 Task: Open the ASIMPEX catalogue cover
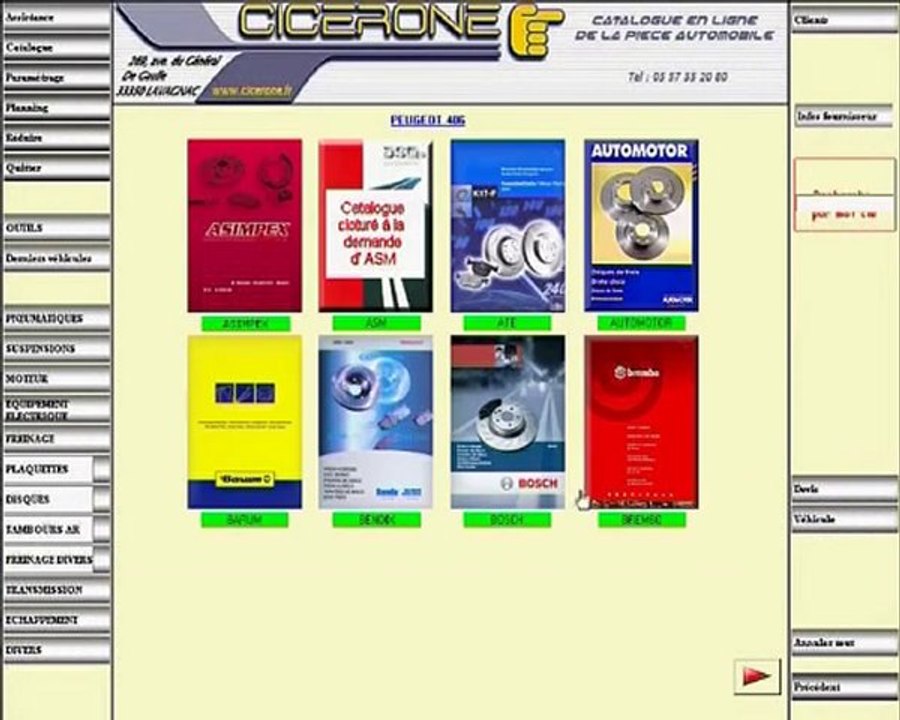point(245,226)
